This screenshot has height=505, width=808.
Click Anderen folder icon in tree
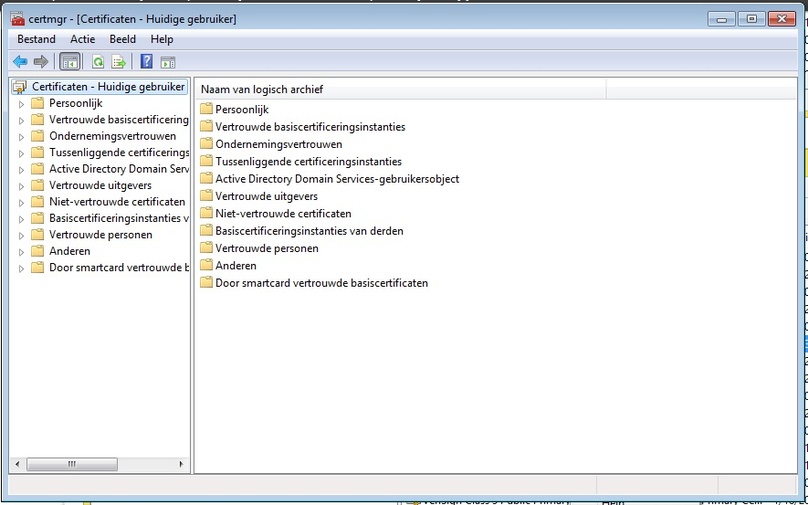37,251
